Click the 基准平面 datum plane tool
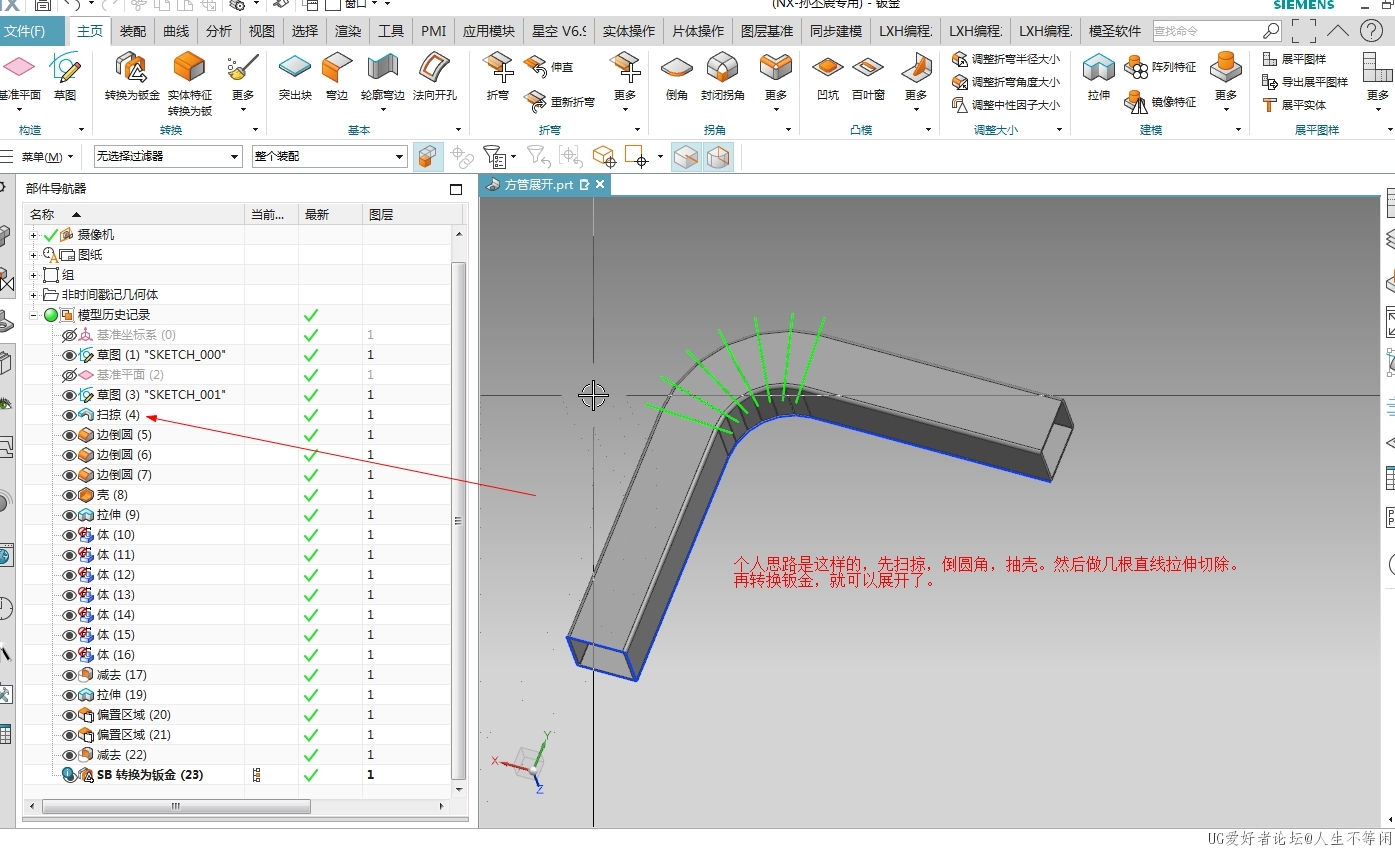1395x850 pixels. [19, 78]
